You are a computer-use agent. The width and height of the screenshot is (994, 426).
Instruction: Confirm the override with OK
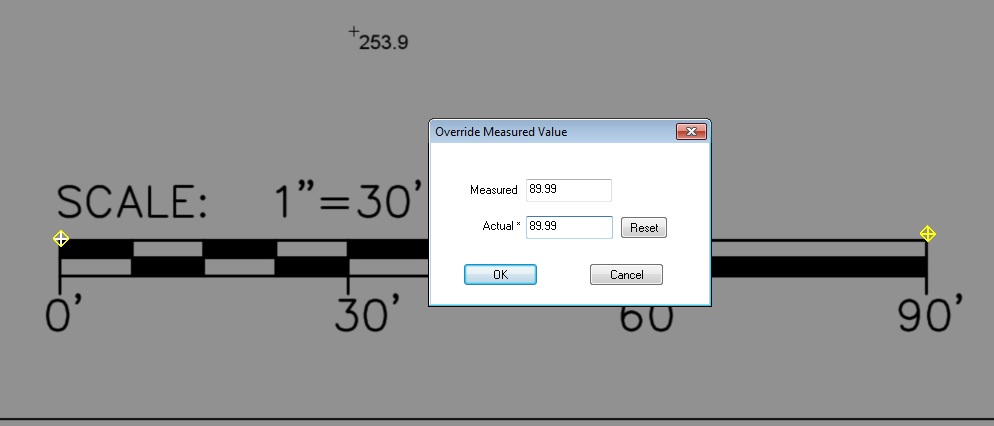(500, 274)
